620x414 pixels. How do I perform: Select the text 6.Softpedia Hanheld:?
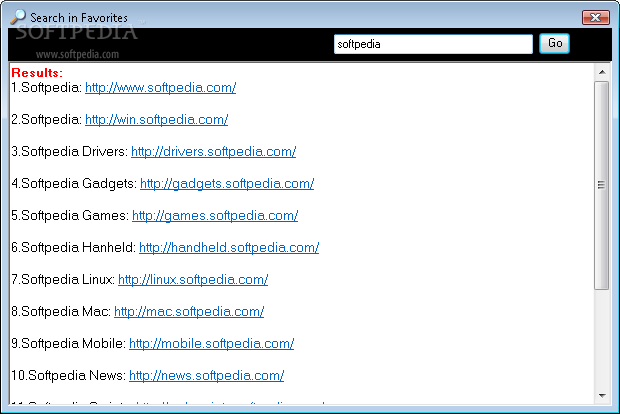pyautogui.click(x=74, y=248)
